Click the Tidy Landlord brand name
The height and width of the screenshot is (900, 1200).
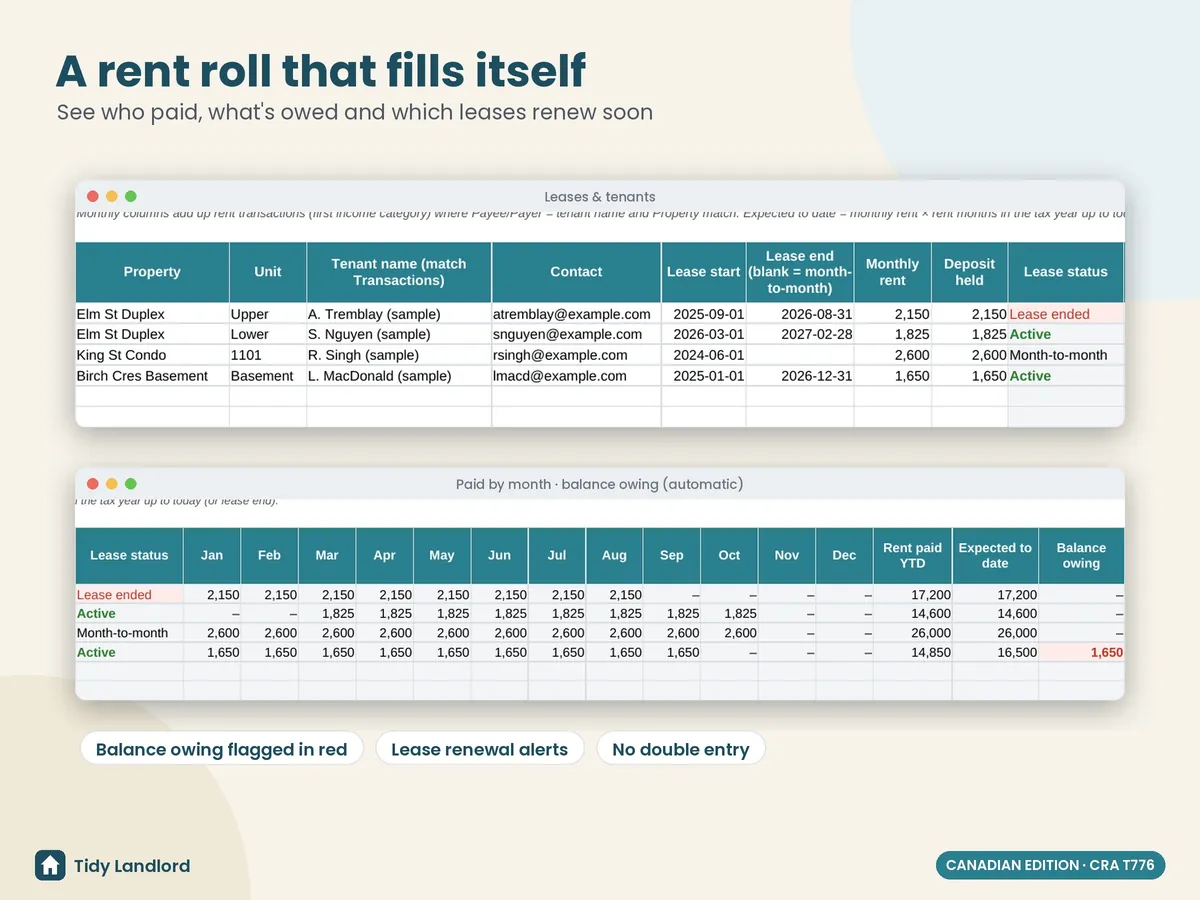pyautogui.click(x=132, y=866)
